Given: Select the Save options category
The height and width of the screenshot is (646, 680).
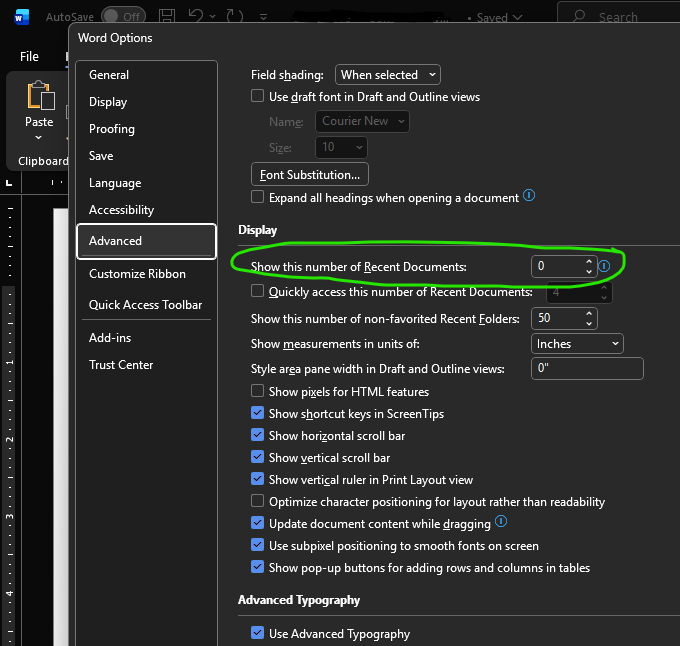Looking at the screenshot, I should pos(147,156).
